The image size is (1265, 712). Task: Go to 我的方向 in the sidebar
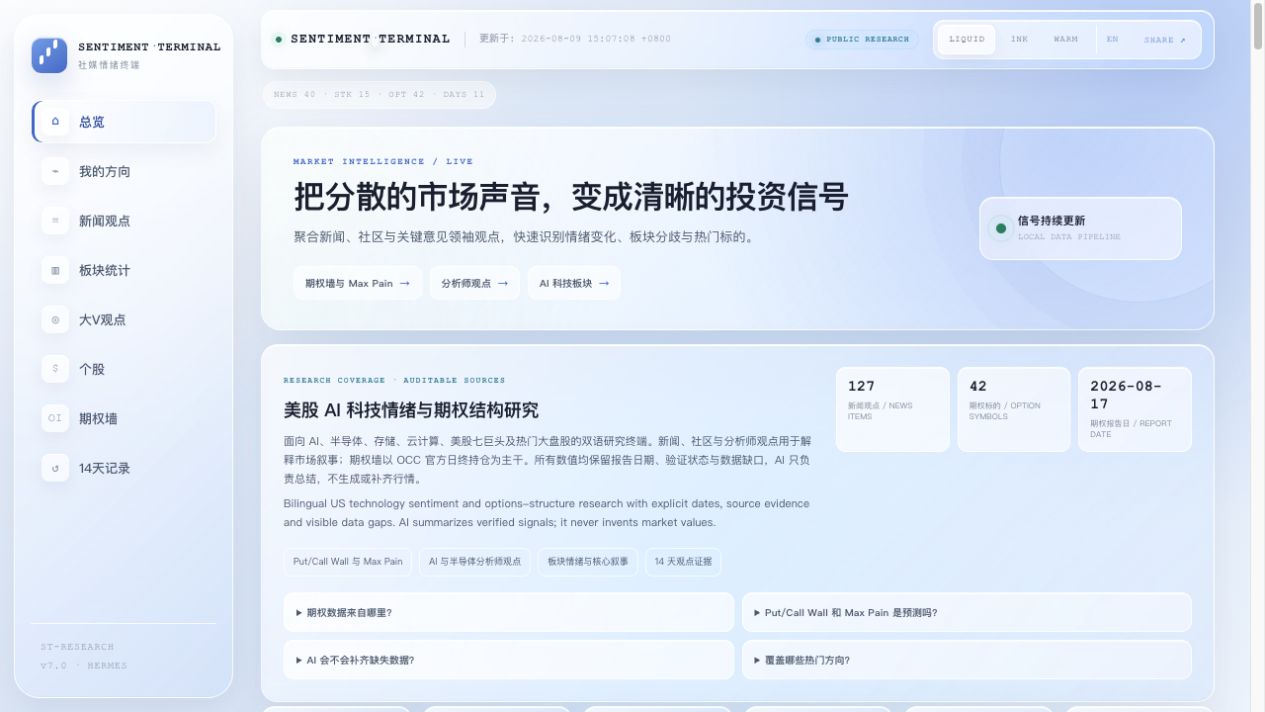(x=124, y=171)
